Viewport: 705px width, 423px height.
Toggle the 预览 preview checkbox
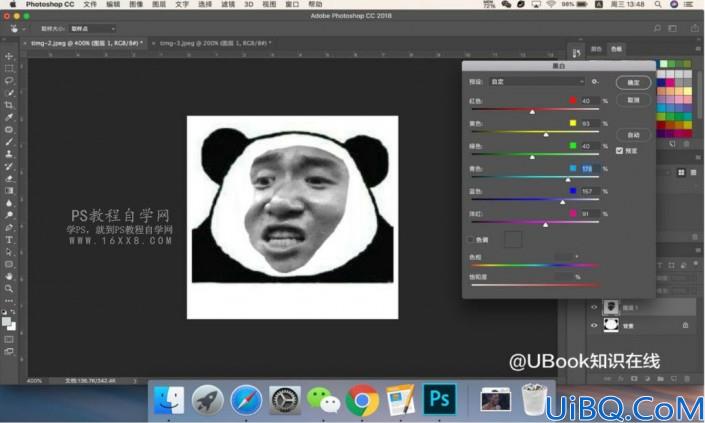click(x=619, y=151)
